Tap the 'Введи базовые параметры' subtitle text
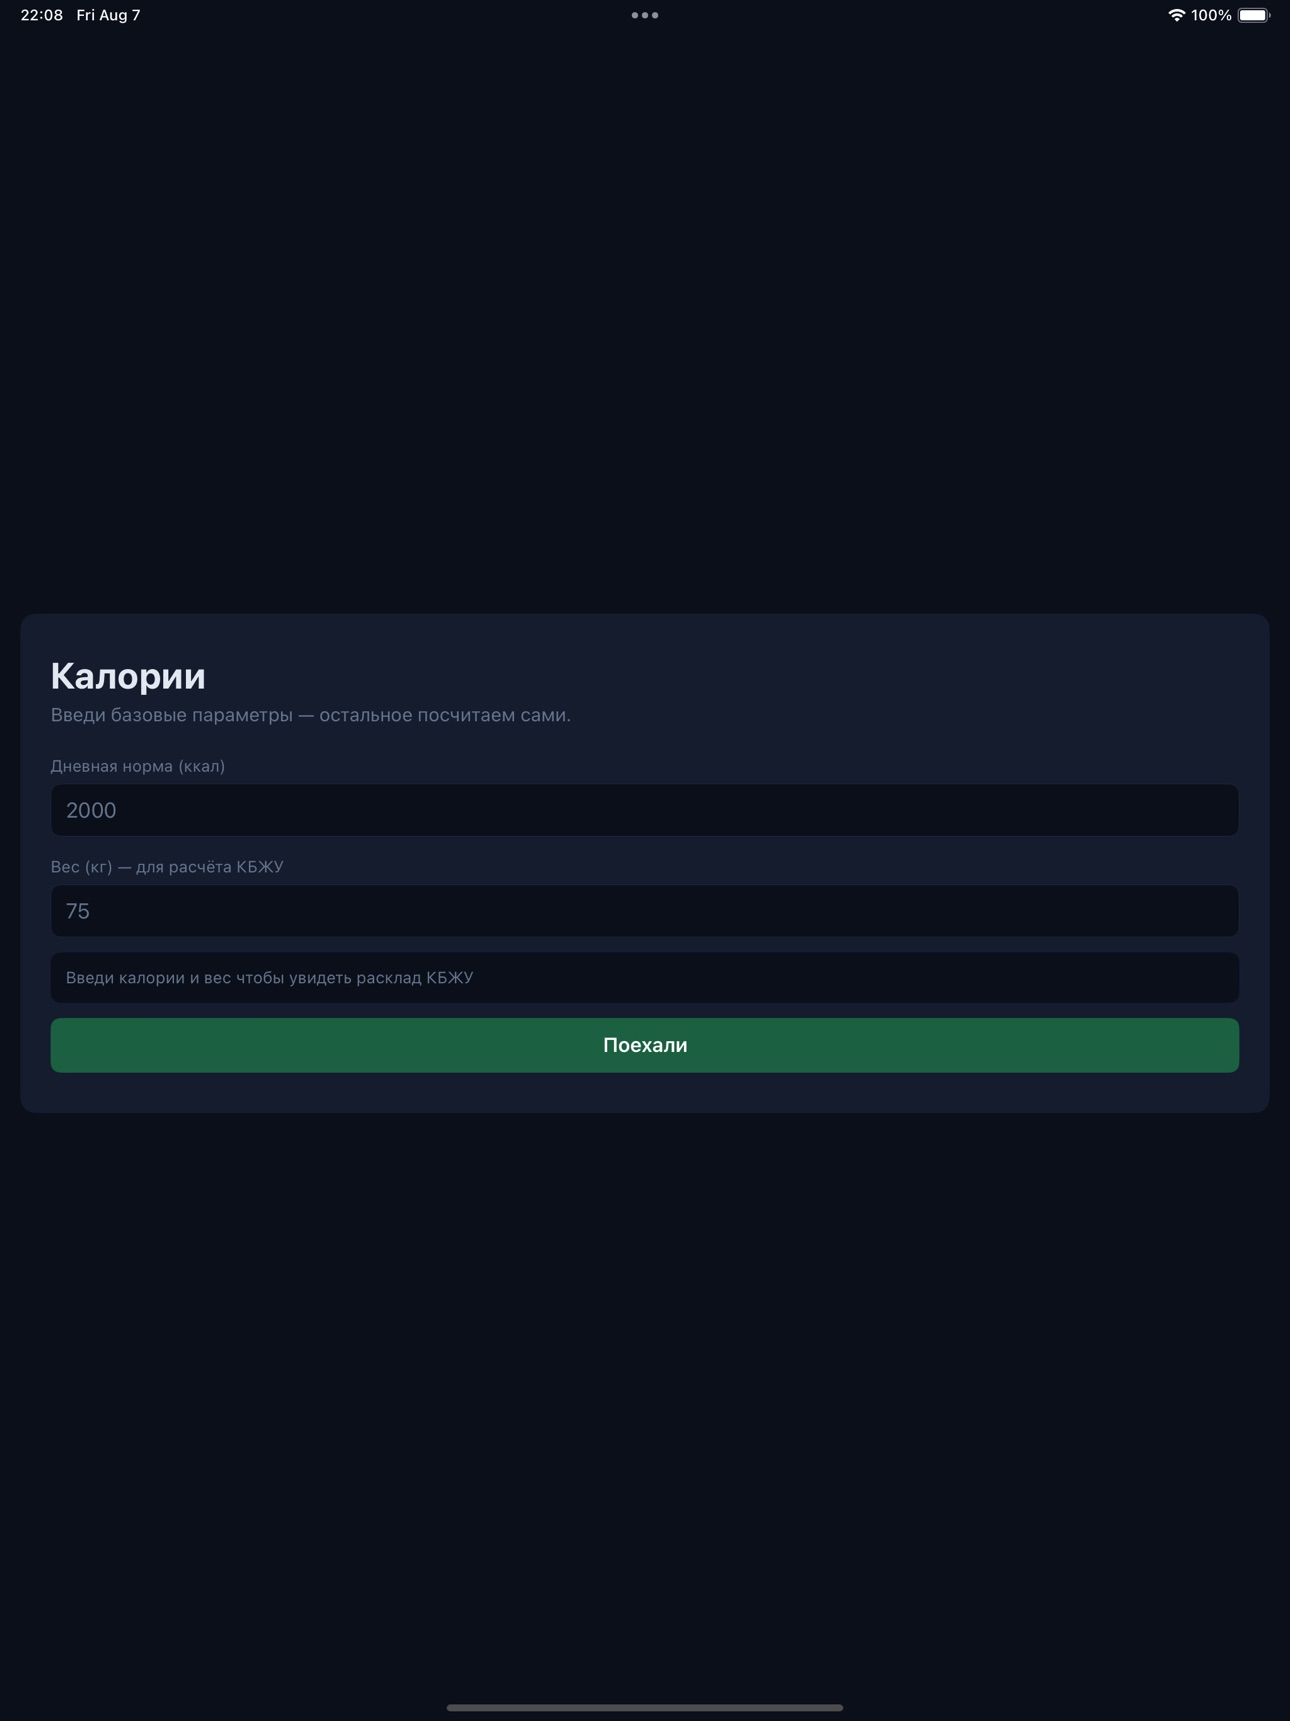The width and height of the screenshot is (1290, 1721). click(311, 715)
